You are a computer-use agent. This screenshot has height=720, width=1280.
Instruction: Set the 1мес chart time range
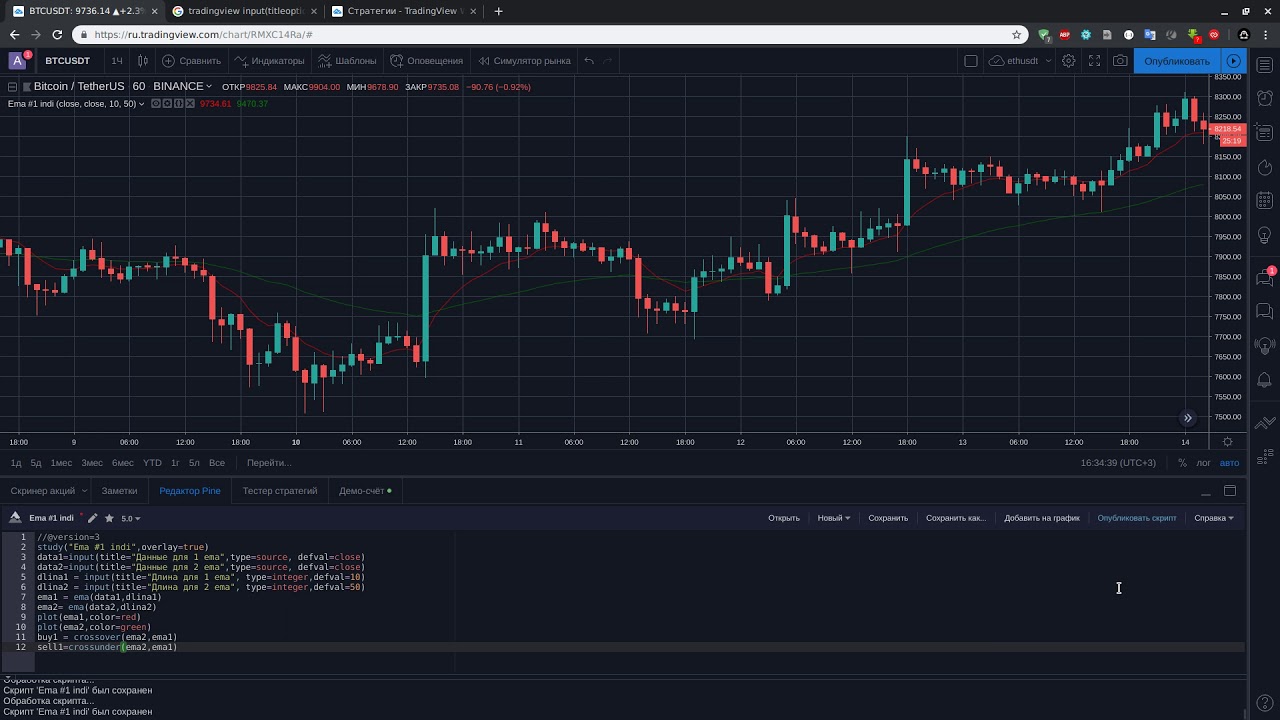[x=62, y=463]
